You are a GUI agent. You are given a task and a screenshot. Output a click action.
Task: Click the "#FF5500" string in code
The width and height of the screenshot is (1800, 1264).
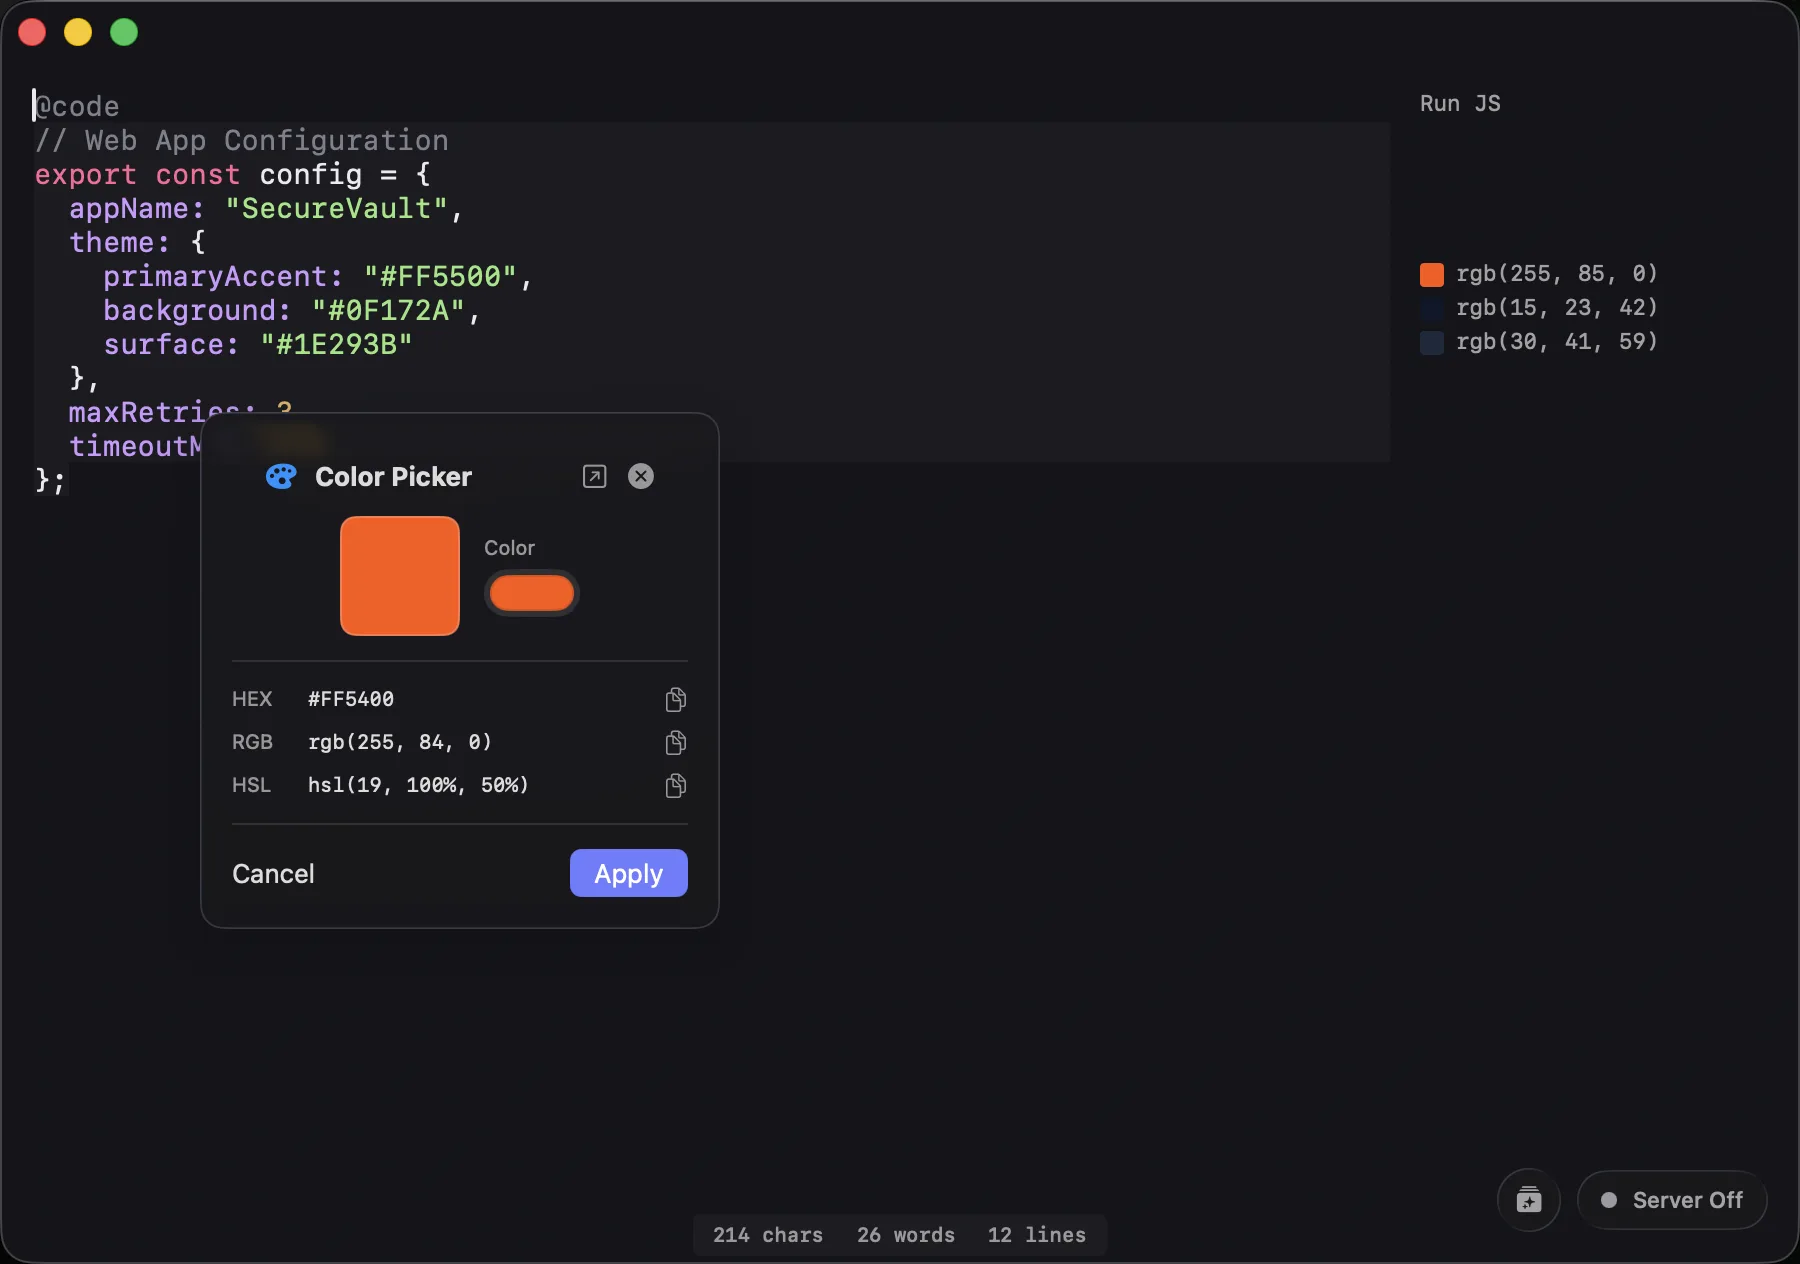pyautogui.click(x=440, y=277)
